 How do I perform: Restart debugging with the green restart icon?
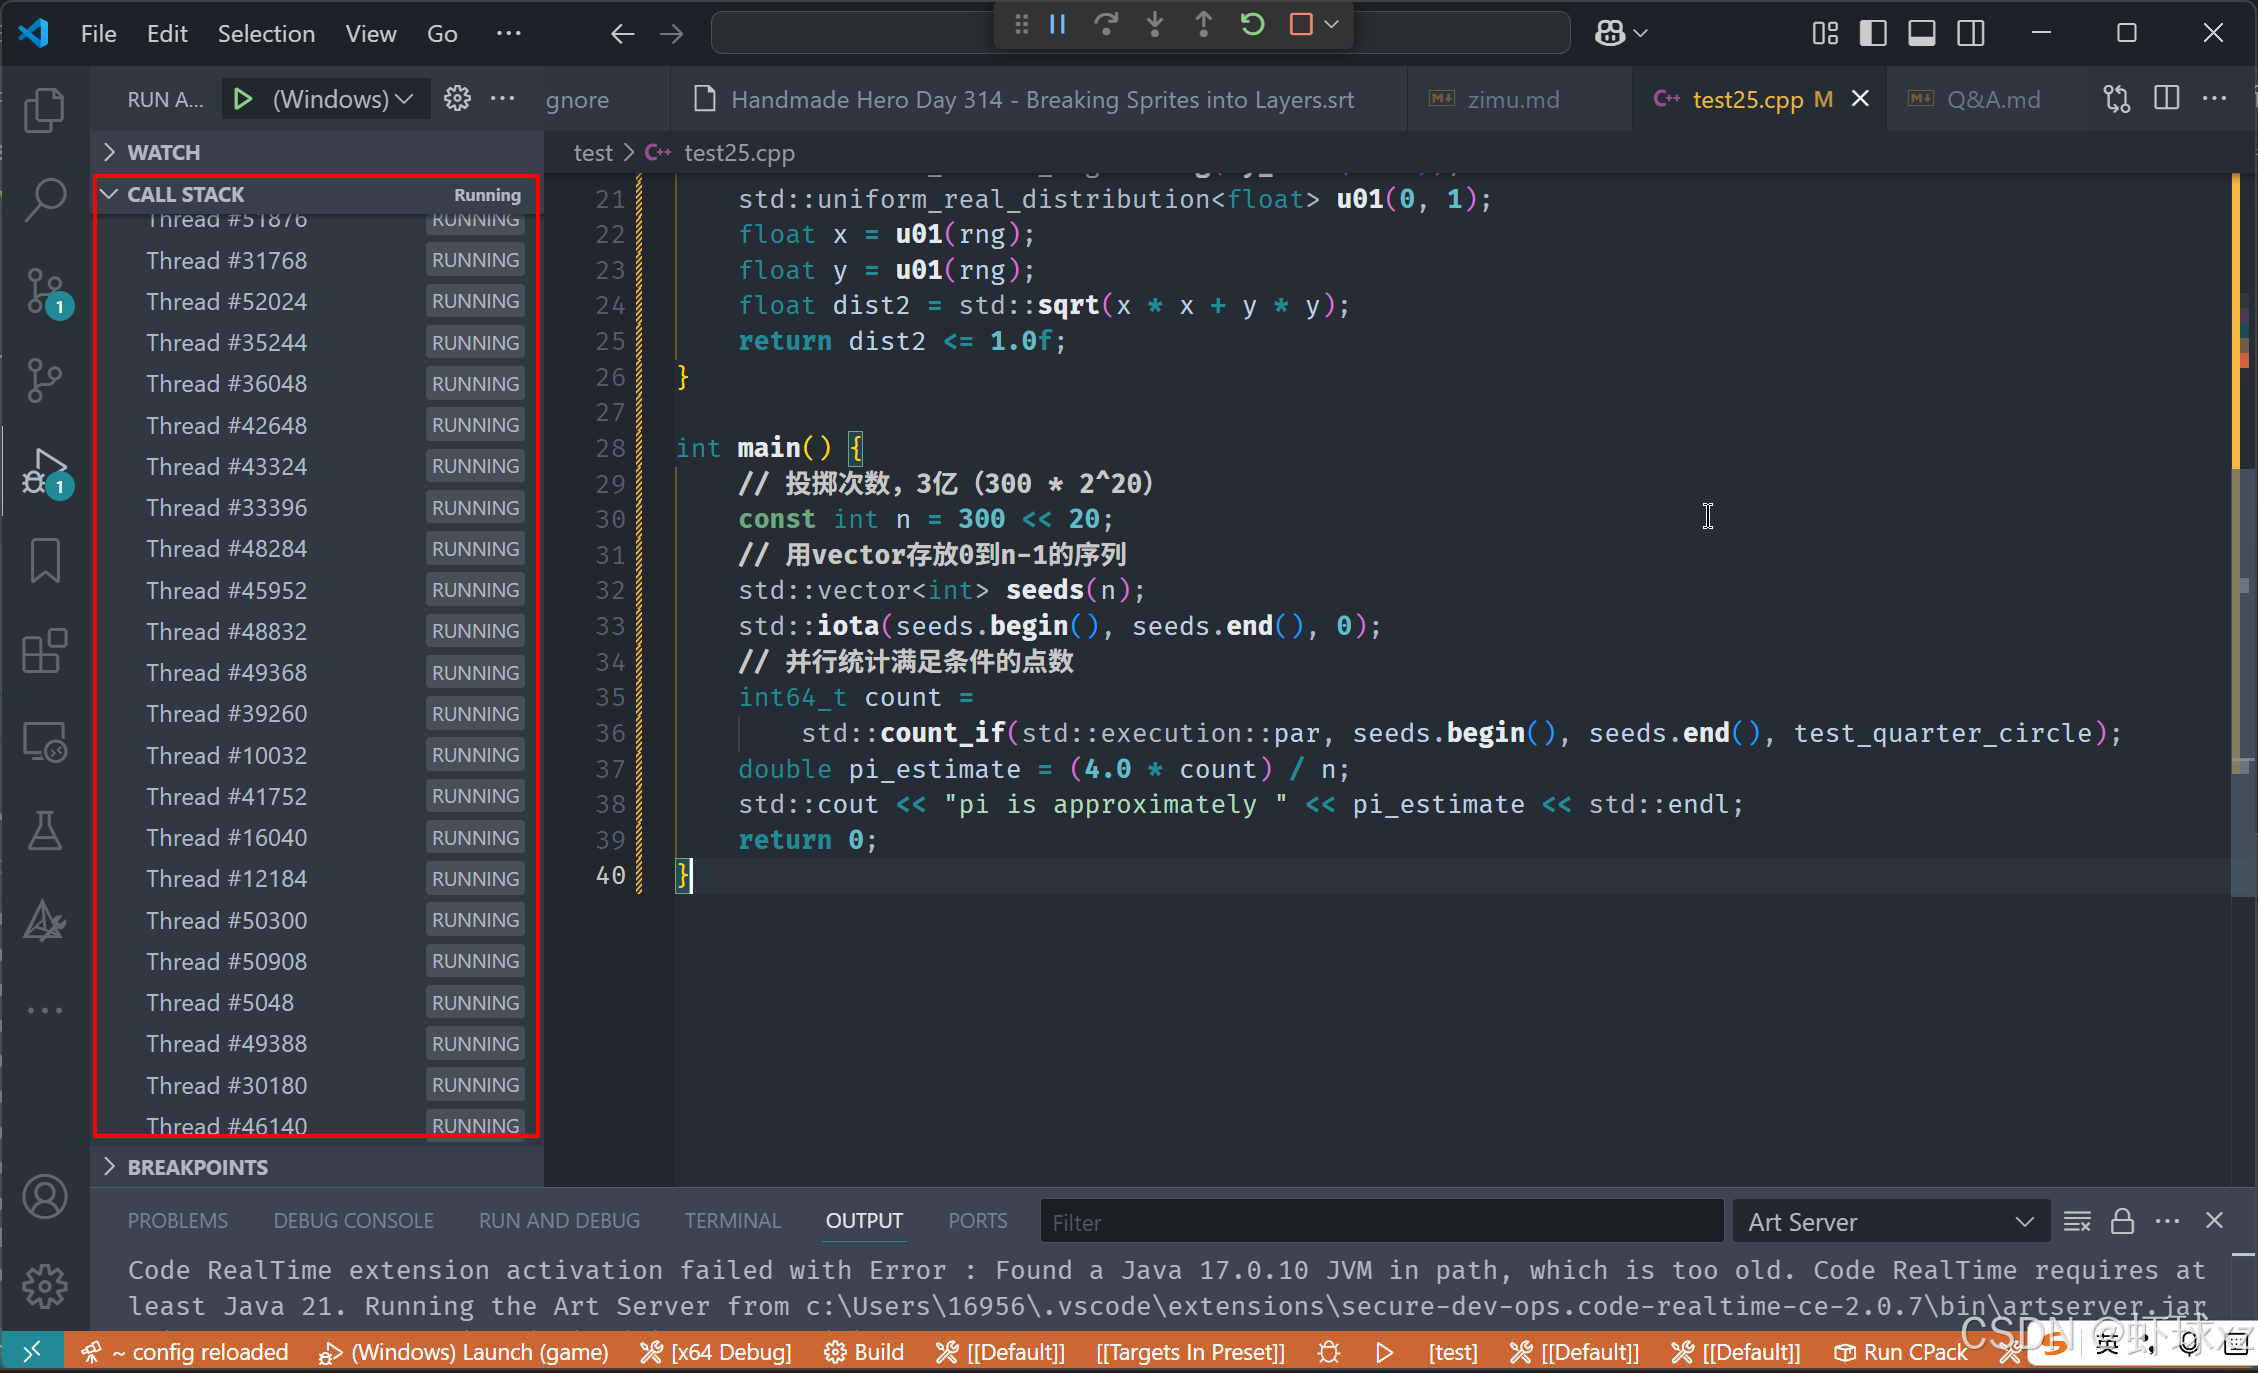[1252, 24]
